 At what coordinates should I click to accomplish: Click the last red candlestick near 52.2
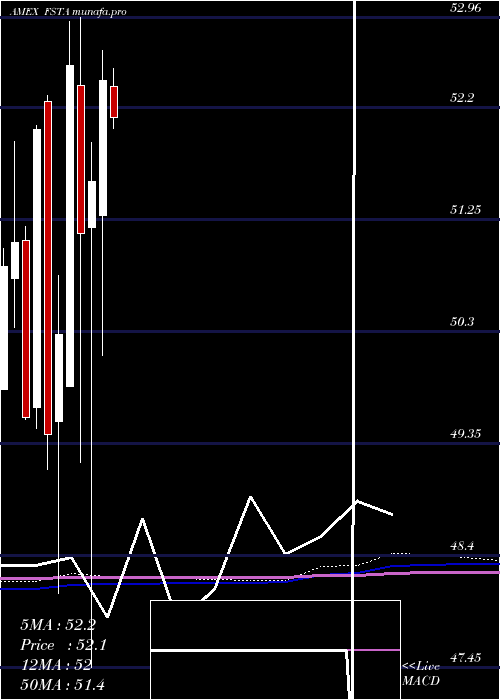click(114, 102)
